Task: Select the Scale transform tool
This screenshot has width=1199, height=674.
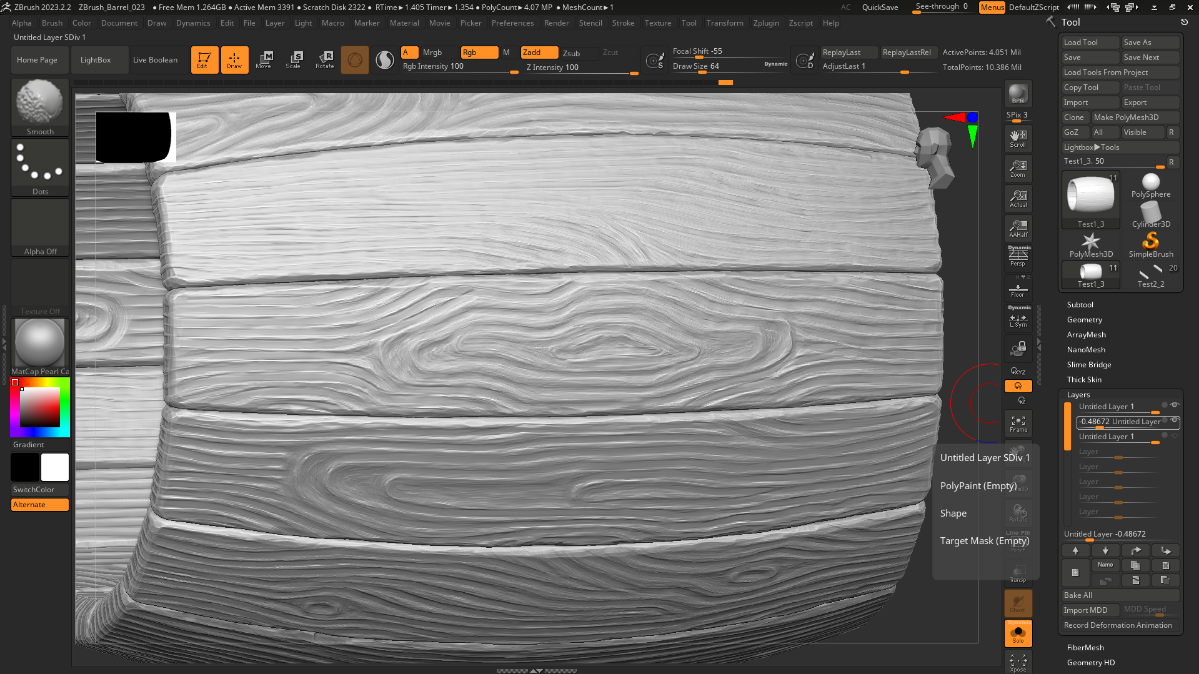Action: pos(294,60)
